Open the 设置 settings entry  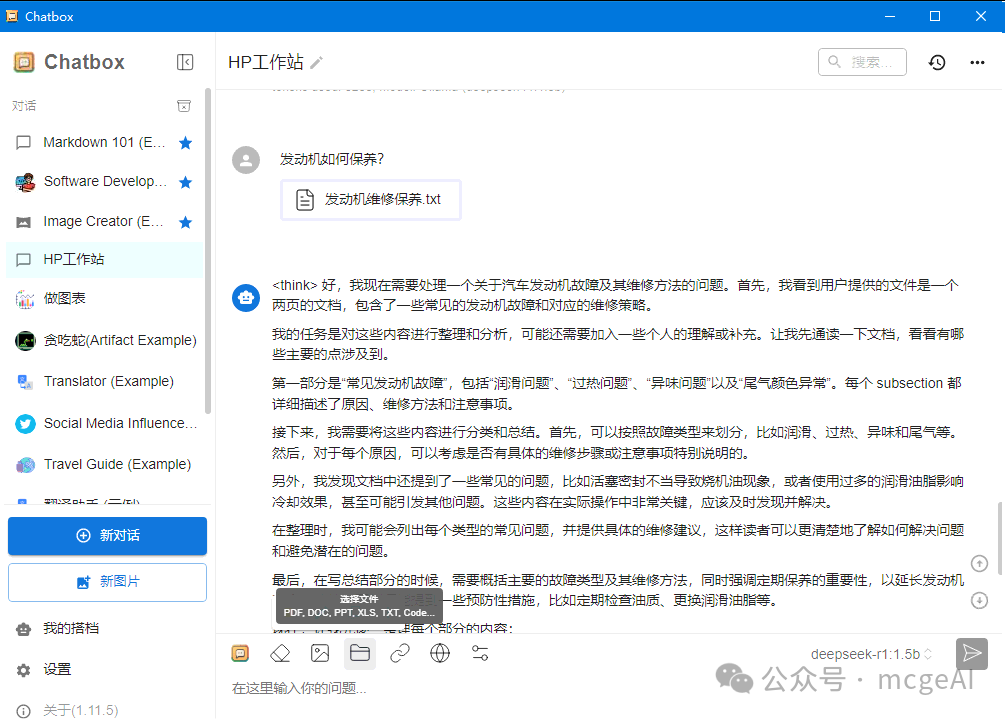coord(57,671)
